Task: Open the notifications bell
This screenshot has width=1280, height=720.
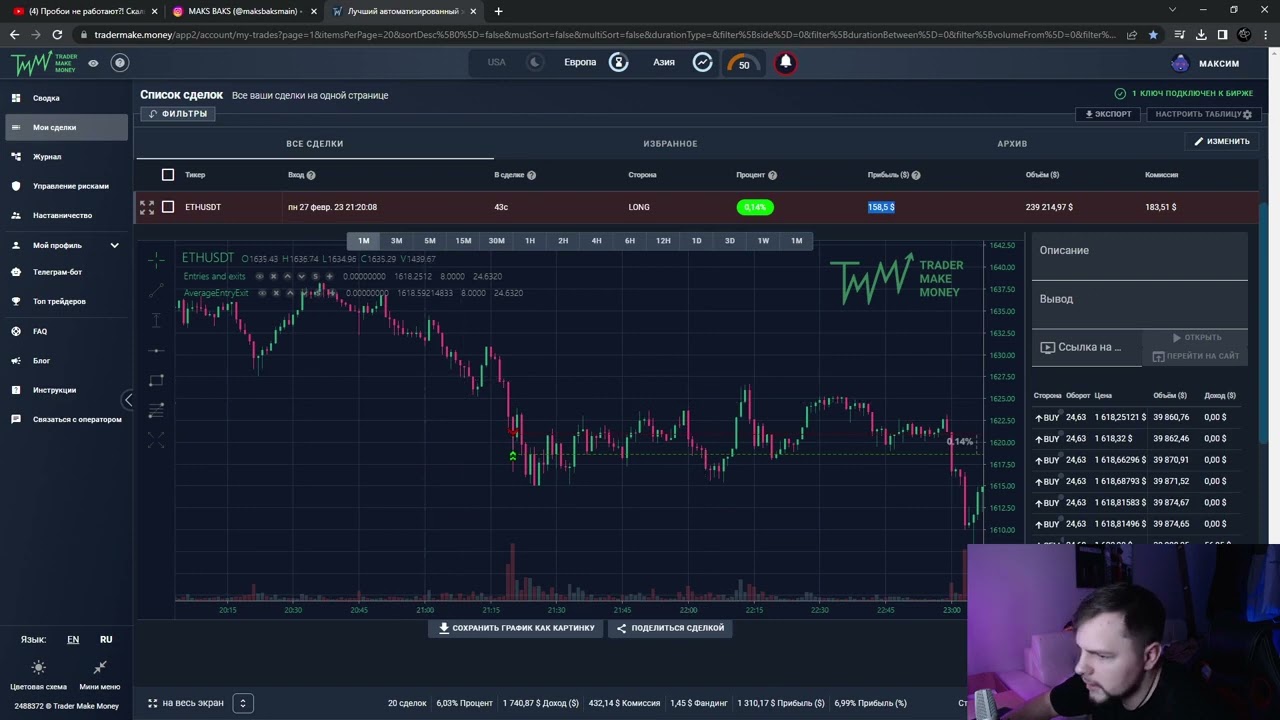Action: coord(786,62)
